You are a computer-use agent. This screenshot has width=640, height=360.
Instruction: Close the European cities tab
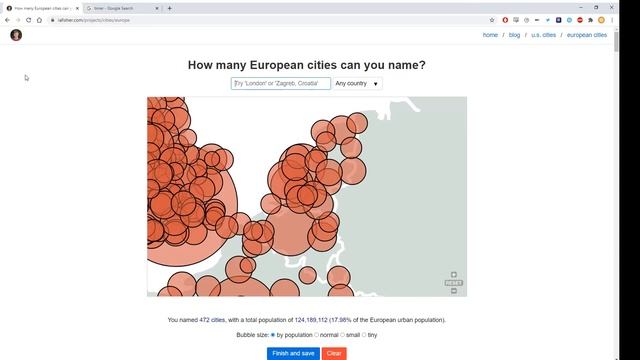click(x=77, y=8)
